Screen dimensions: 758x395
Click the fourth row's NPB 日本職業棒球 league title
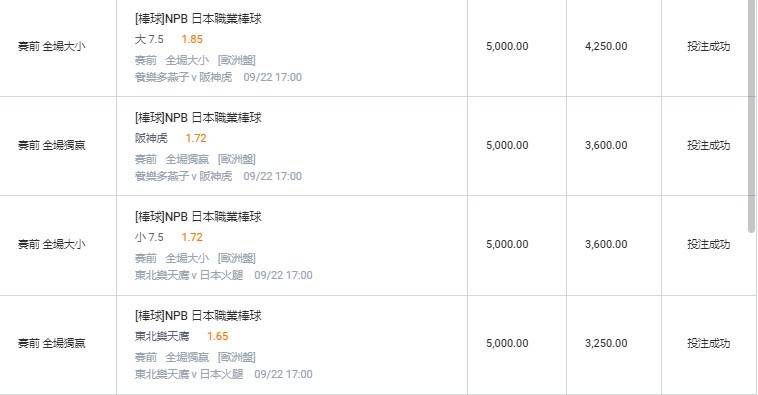pos(198,316)
